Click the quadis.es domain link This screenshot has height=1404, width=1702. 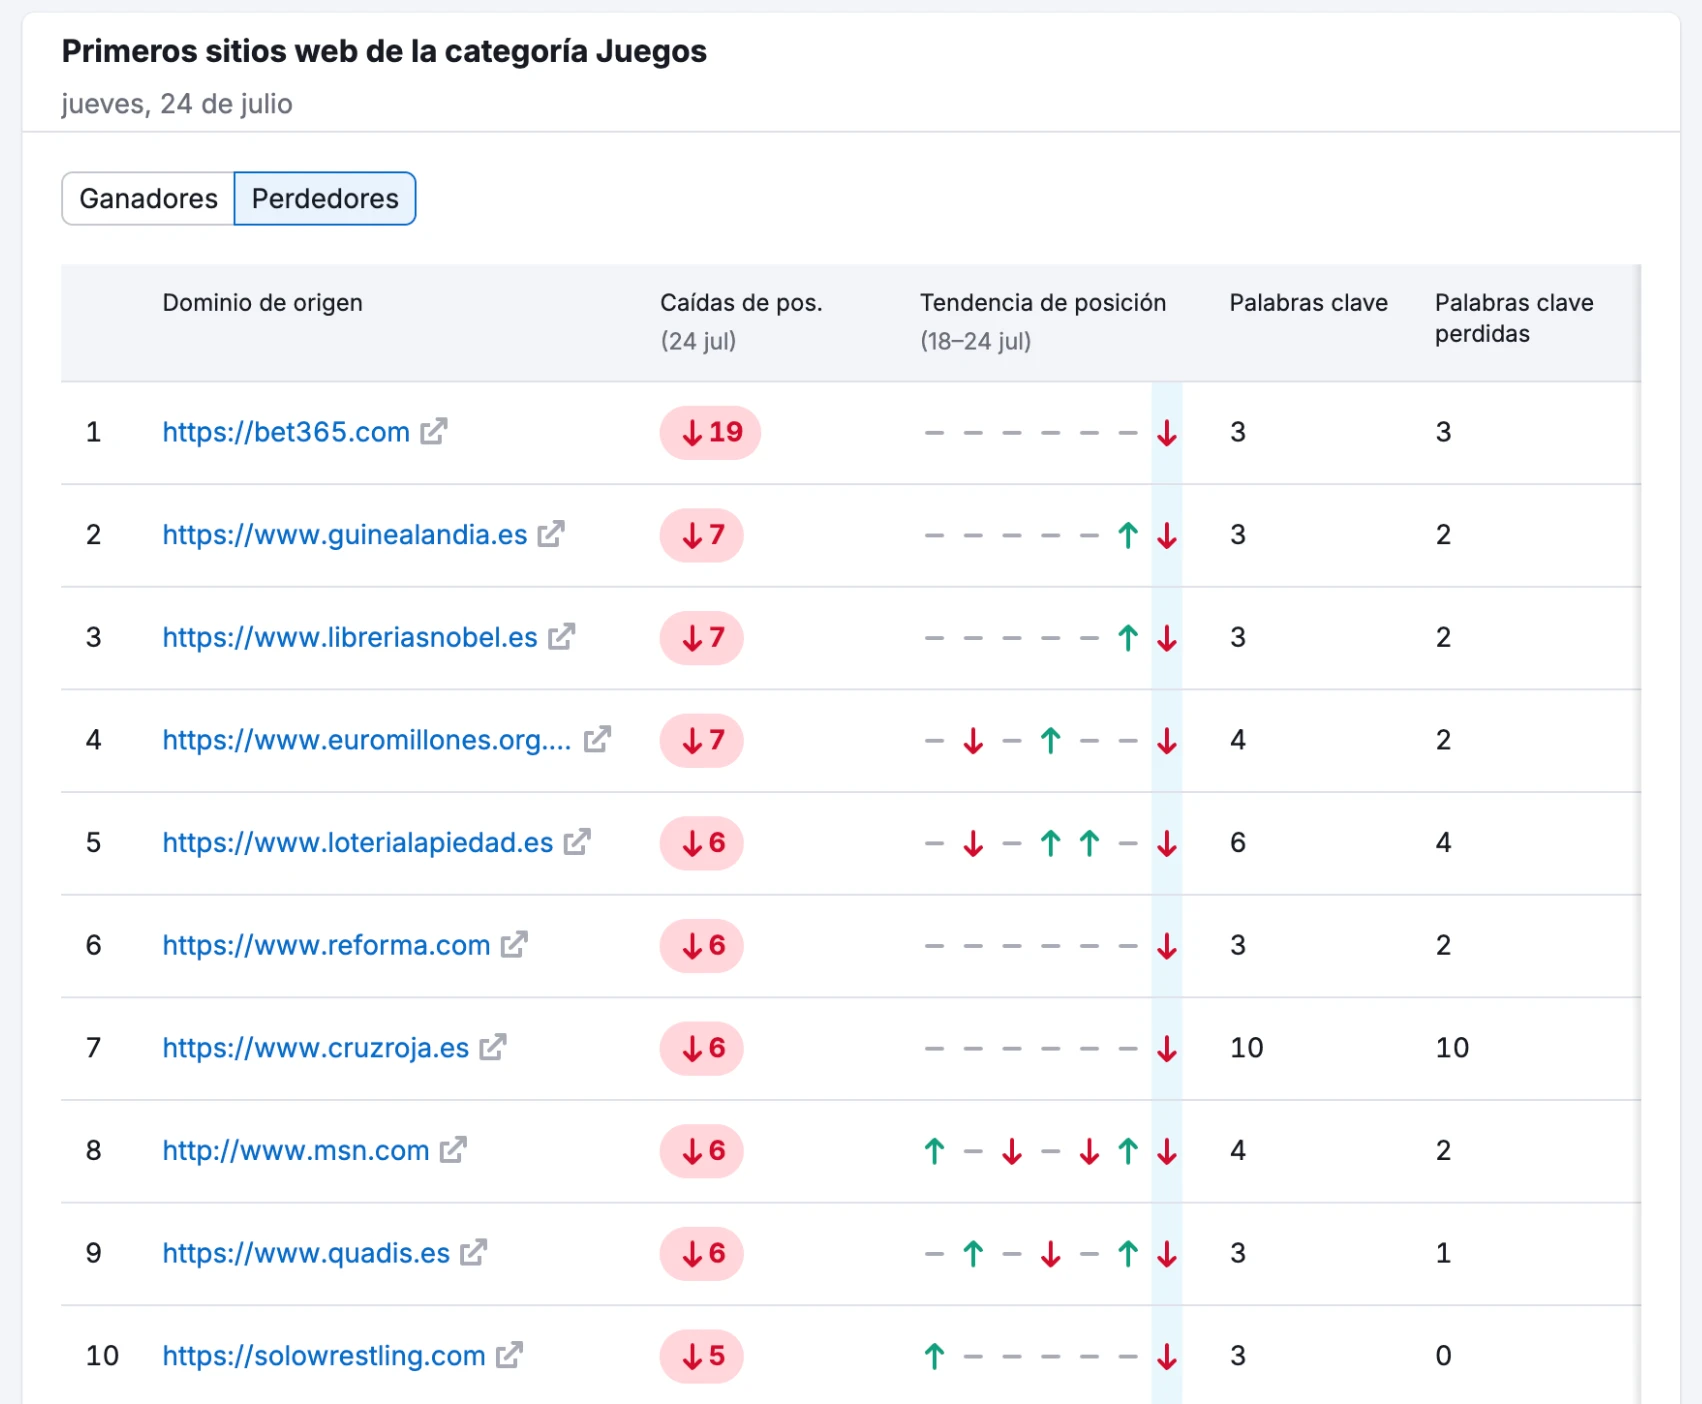302,1253
